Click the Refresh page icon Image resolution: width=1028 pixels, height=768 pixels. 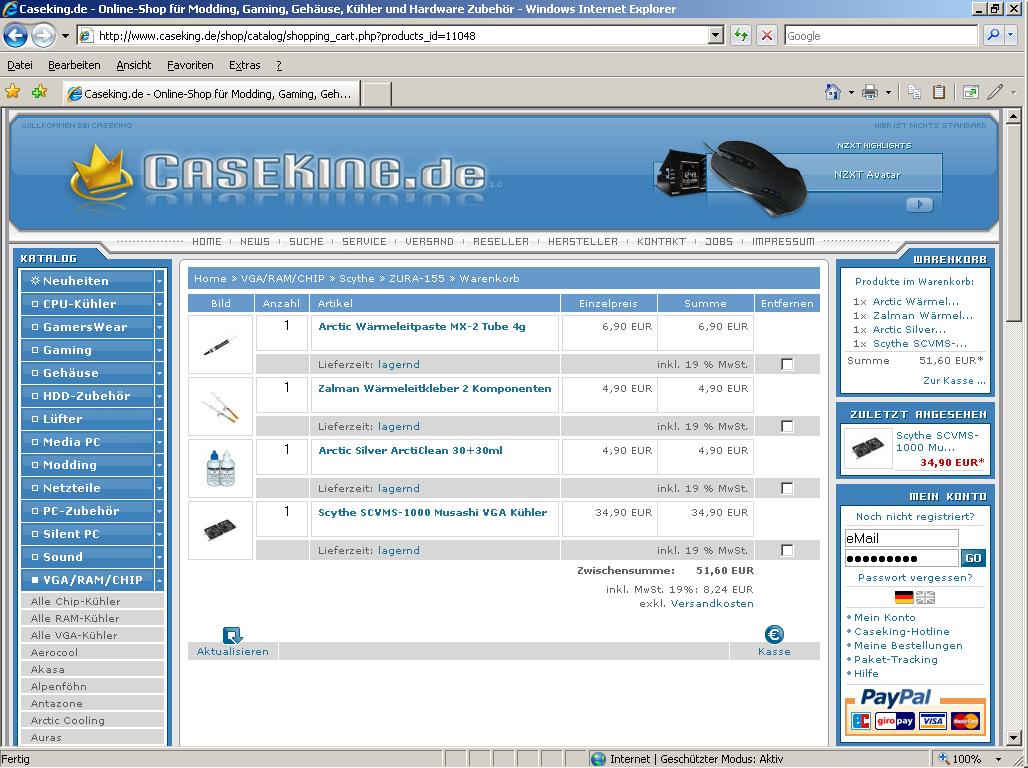(741, 35)
